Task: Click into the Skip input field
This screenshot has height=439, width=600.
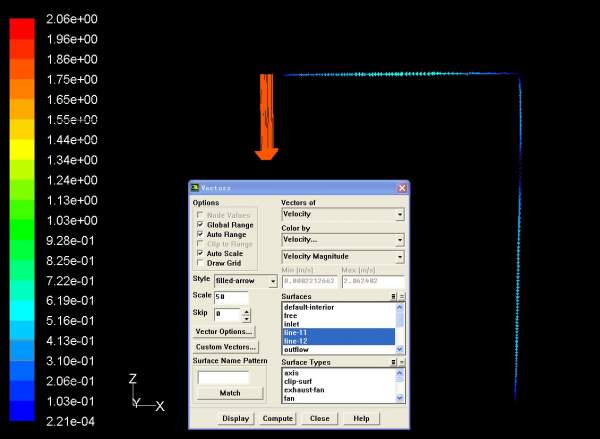Action: coord(228,315)
